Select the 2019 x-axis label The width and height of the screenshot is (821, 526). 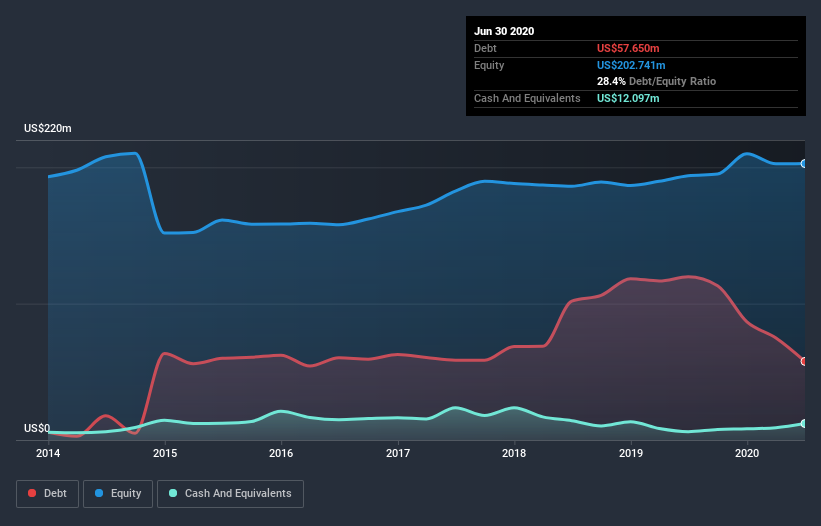(x=631, y=453)
